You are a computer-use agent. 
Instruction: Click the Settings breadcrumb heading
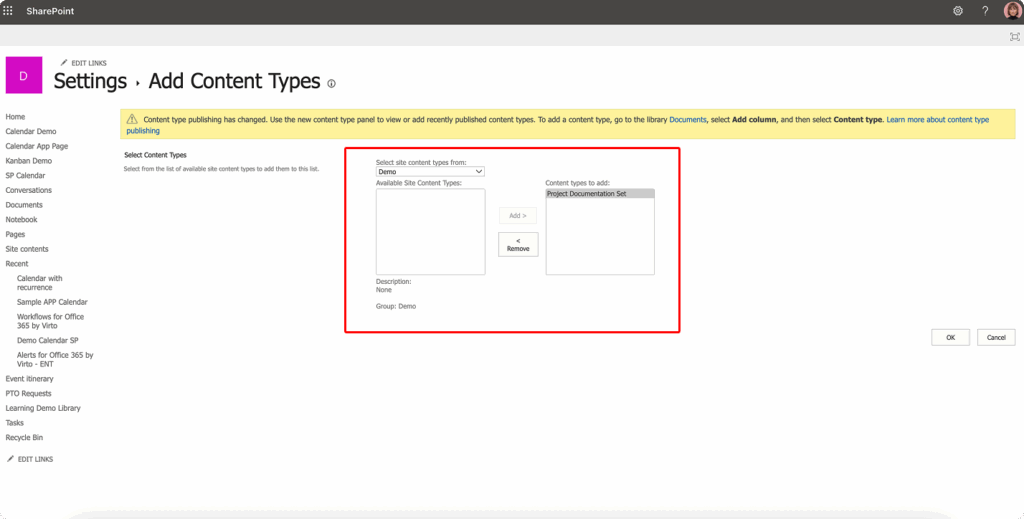click(90, 82)
